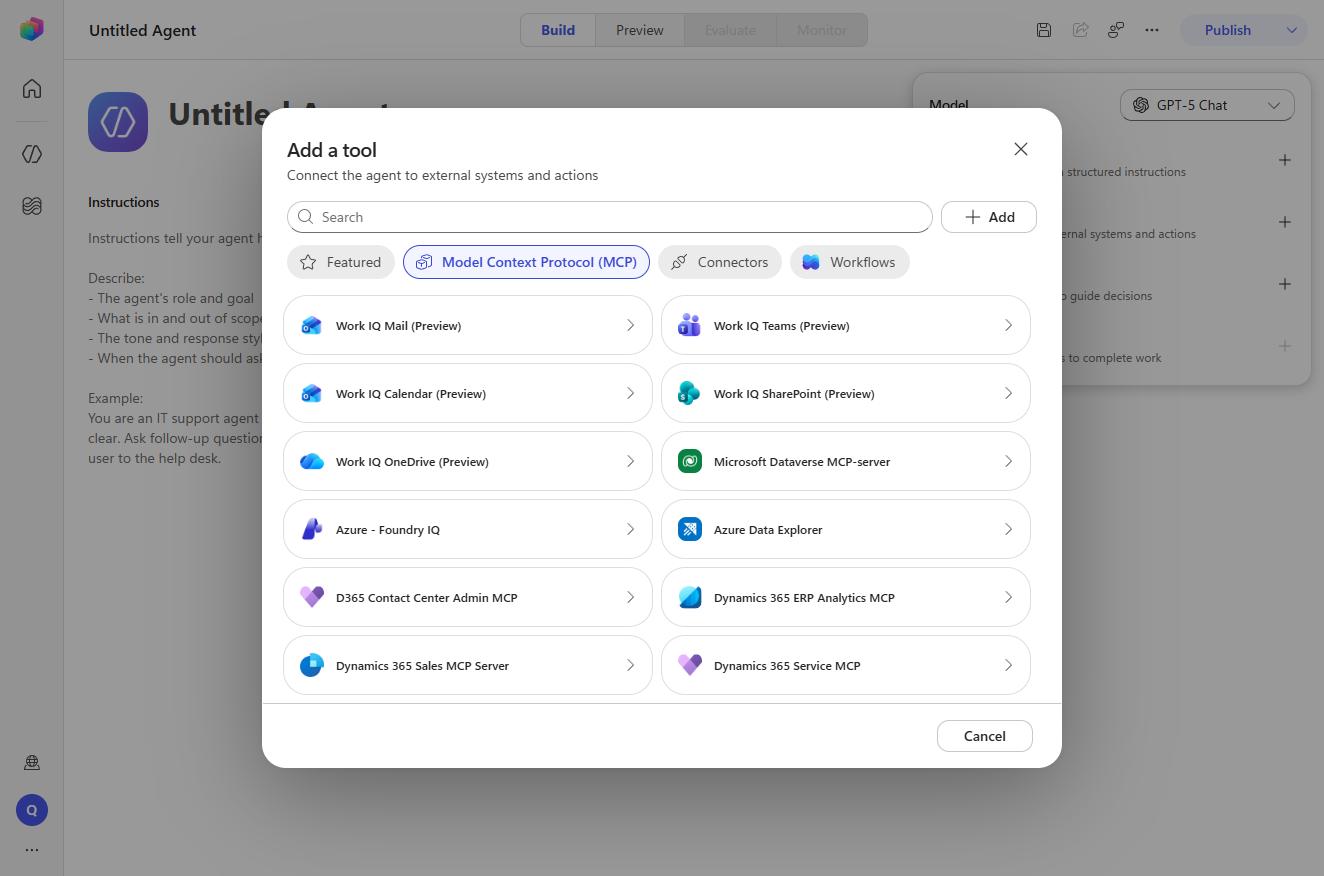Click the plus next to structured instructions
The height and width of the screenshot is (876, 1324).
1285,160
